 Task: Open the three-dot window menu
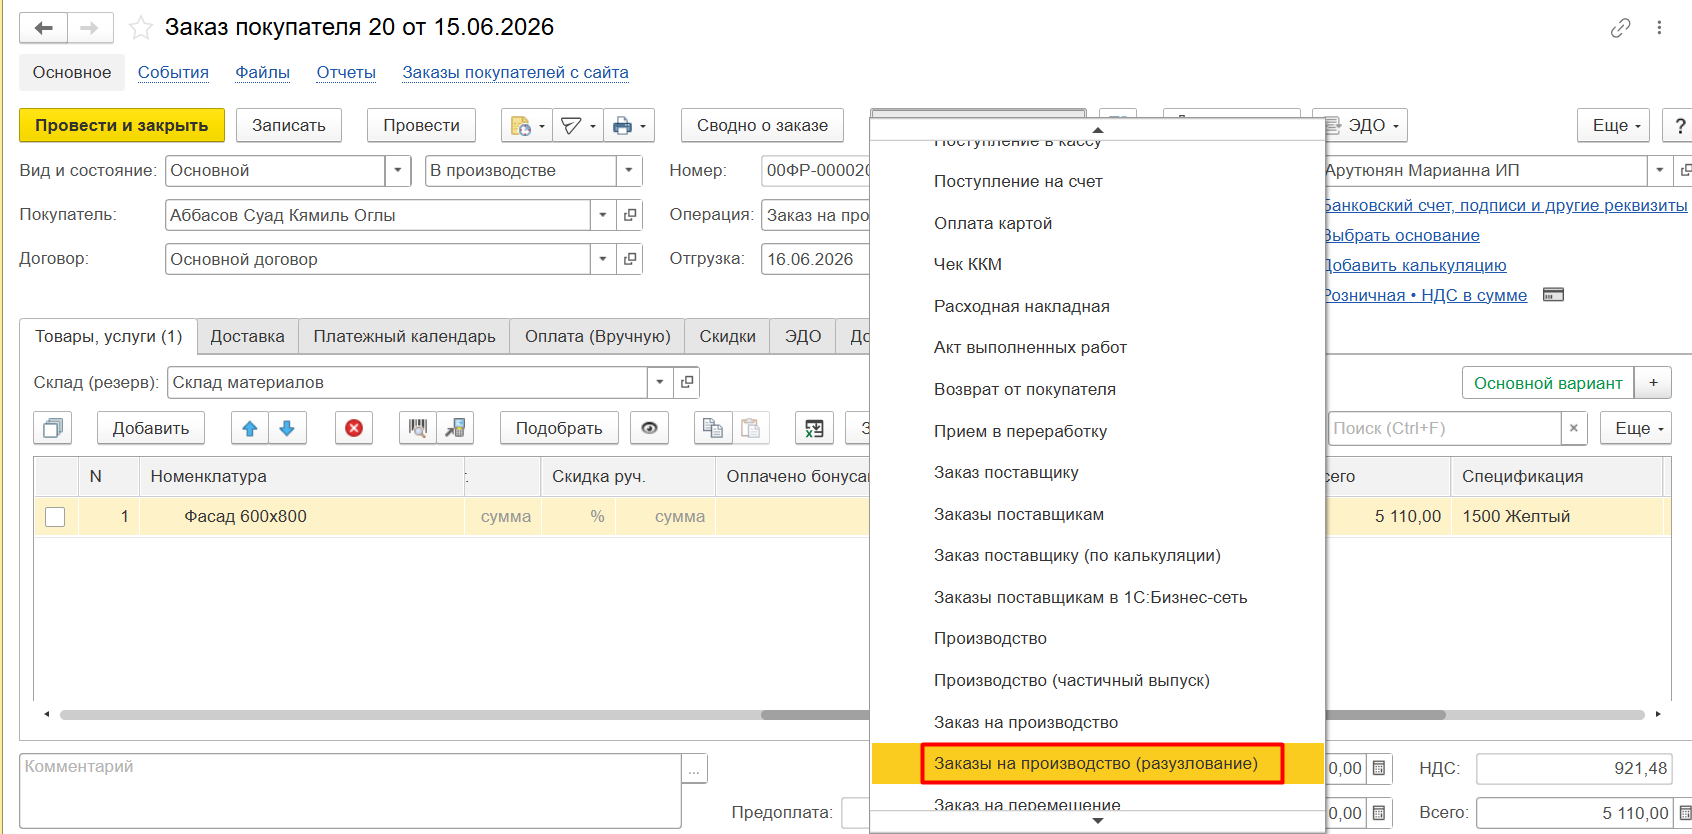tap(1659, 28)
